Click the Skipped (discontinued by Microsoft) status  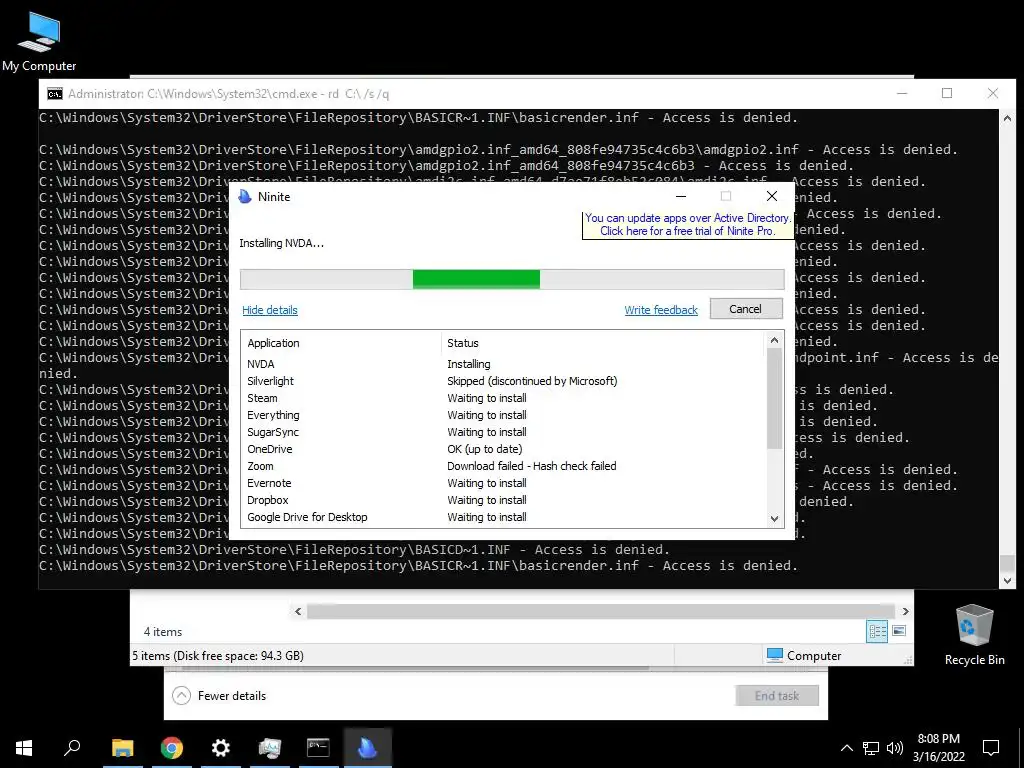pos(532,381)
